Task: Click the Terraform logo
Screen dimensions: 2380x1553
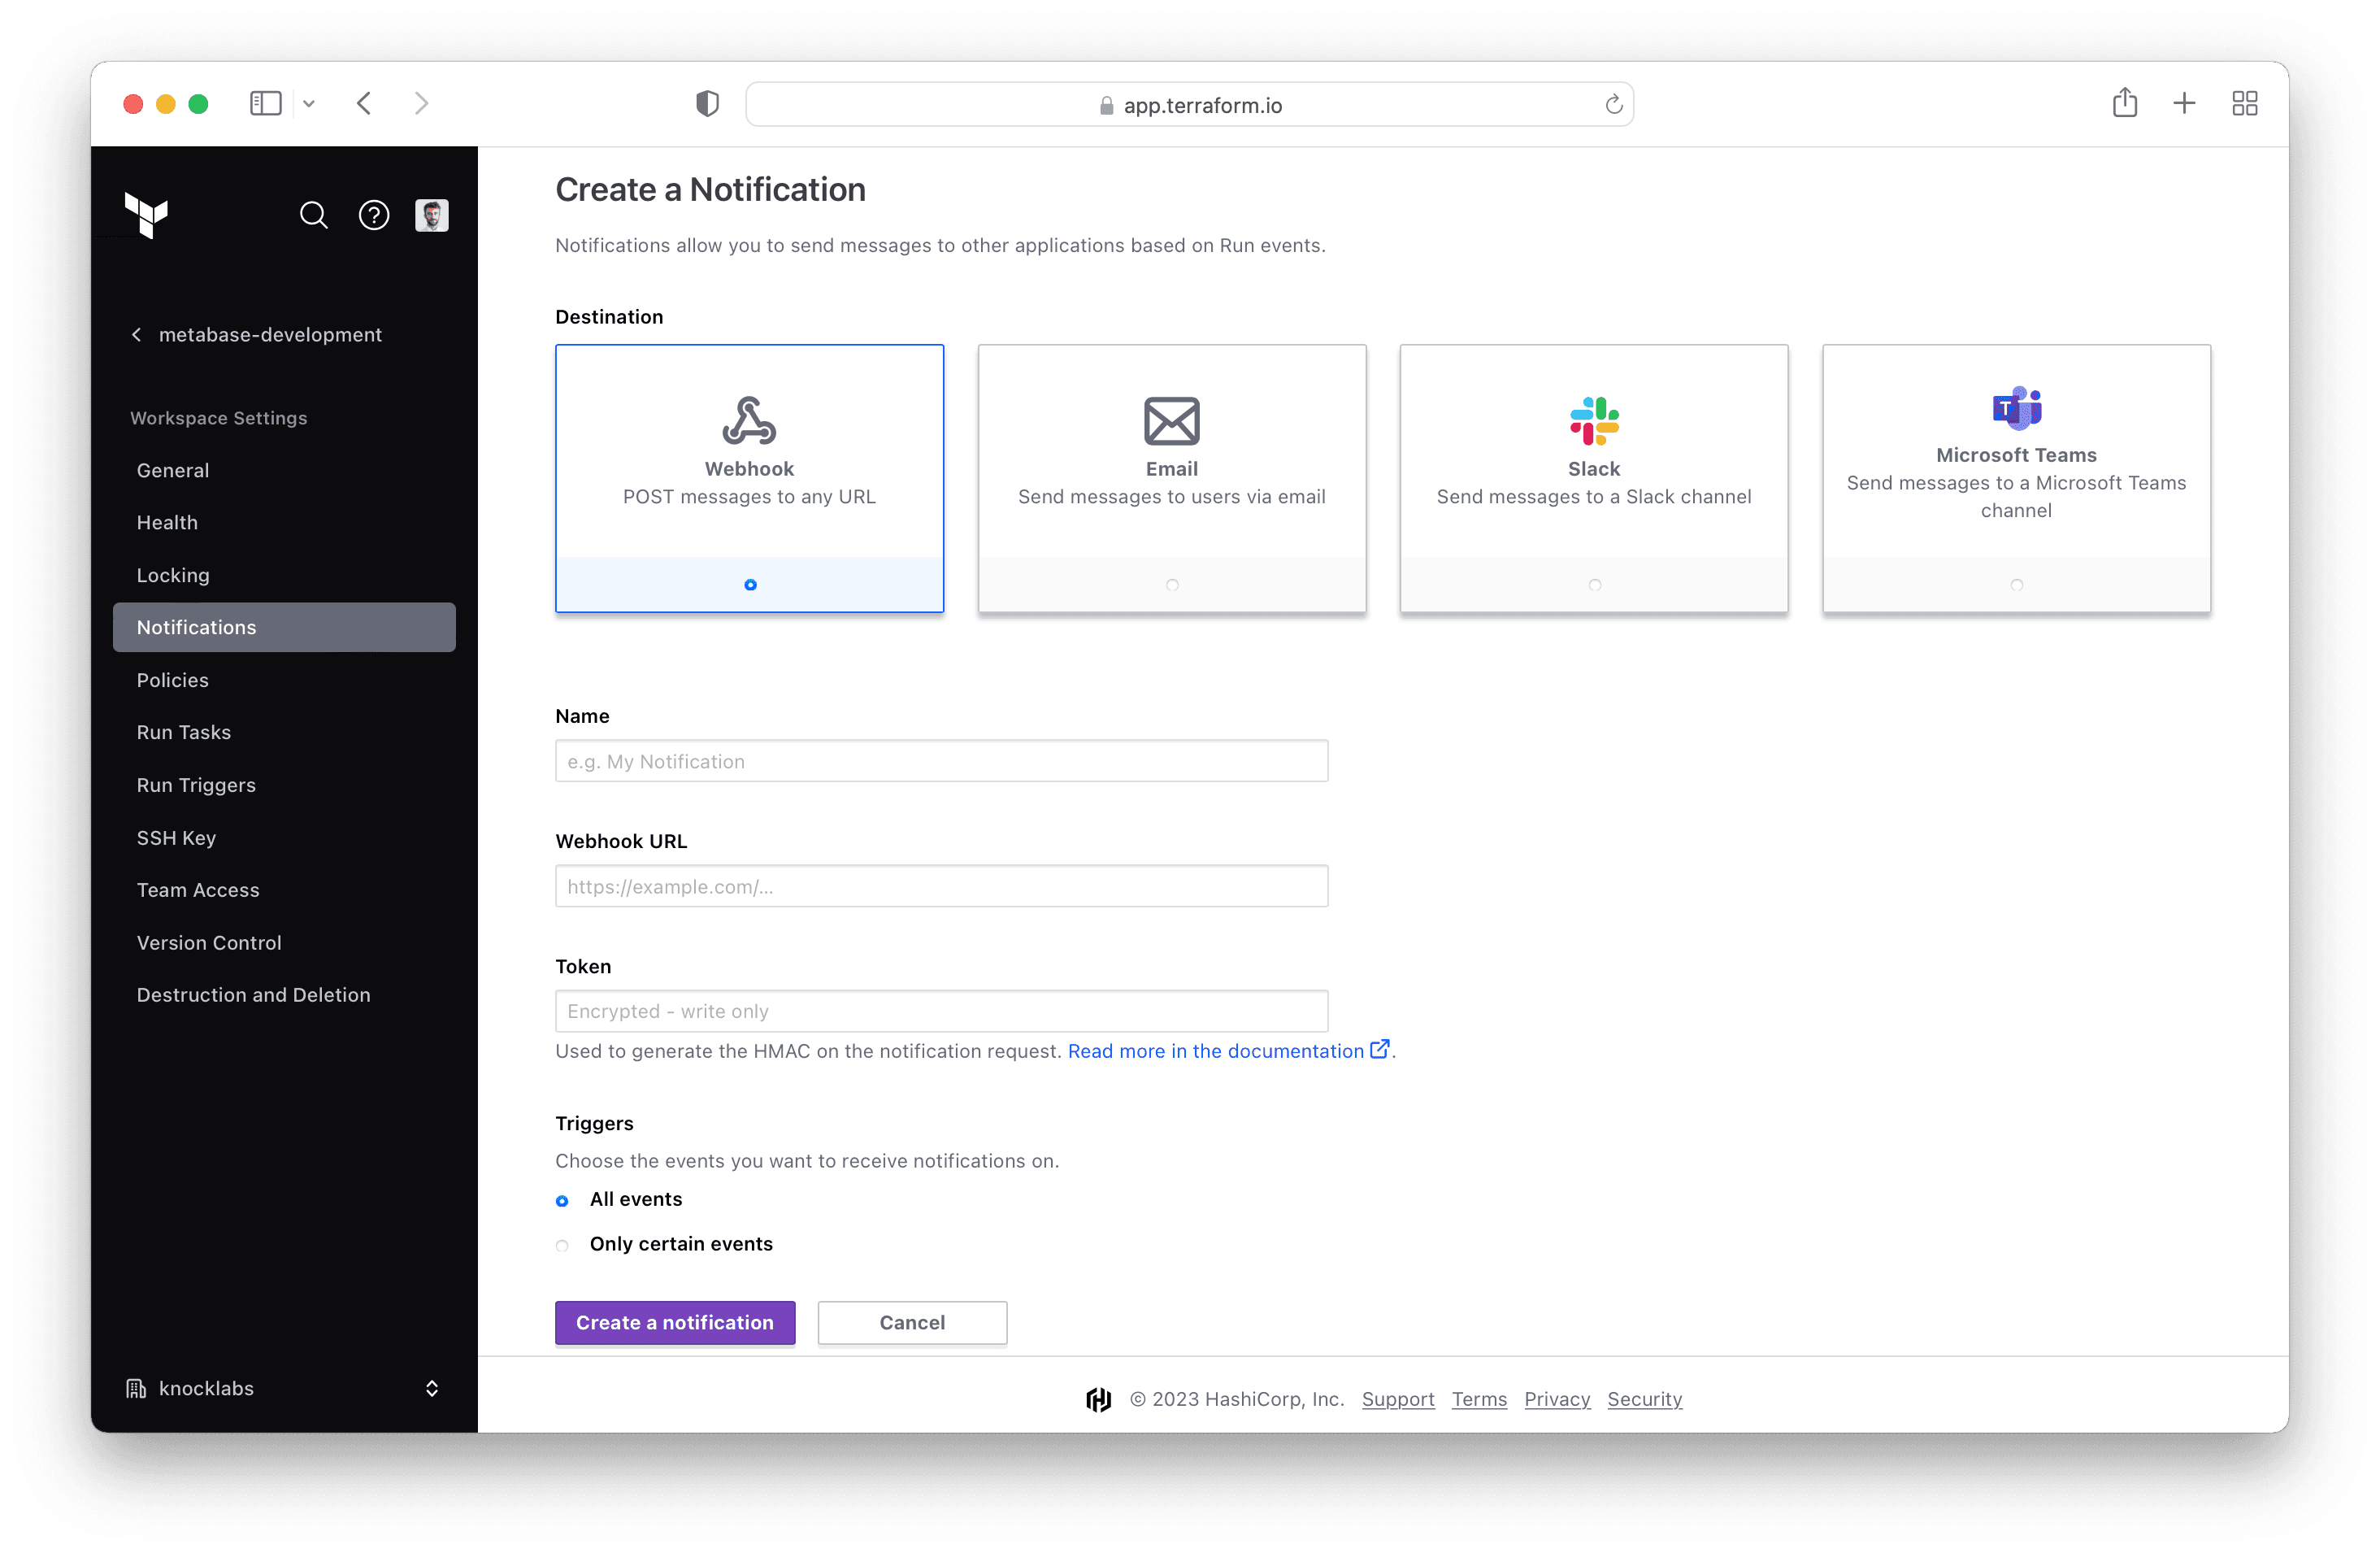Action: 146,215
